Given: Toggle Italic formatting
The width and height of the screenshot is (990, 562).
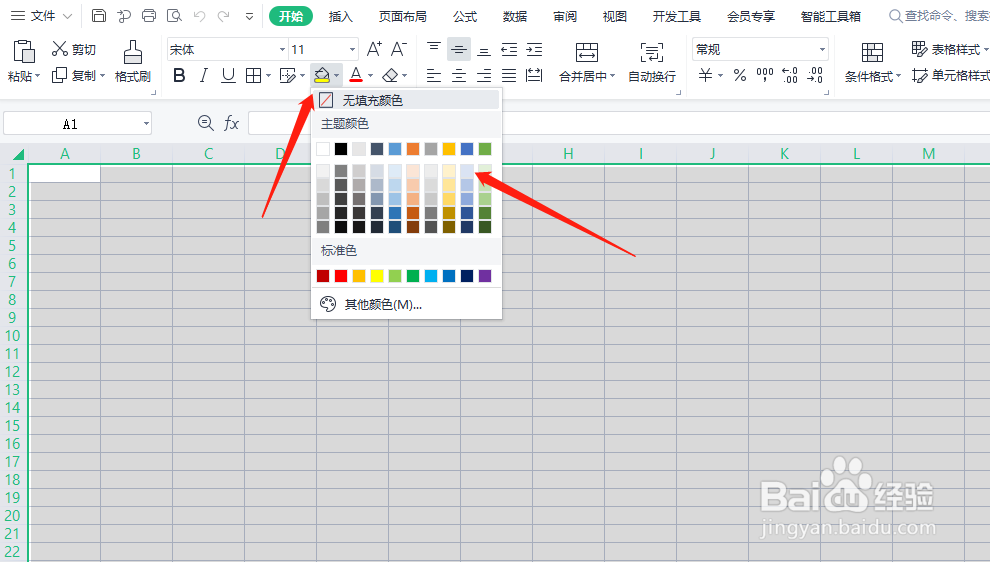Looking at the screenshot, I should [x=203, y=76].
